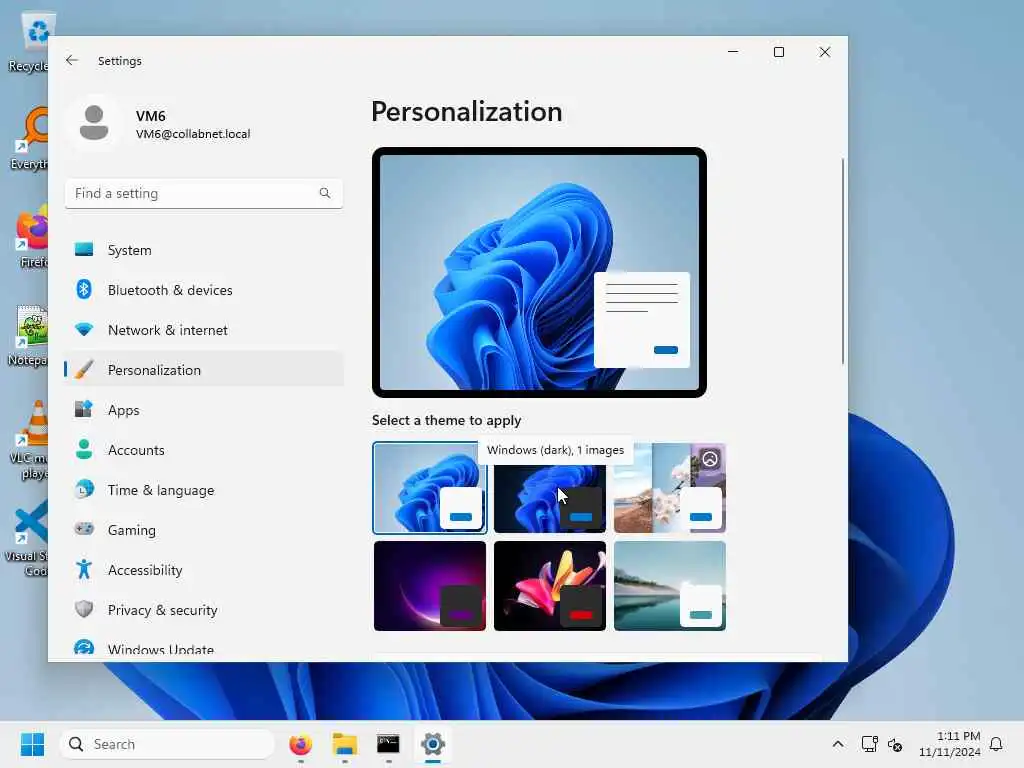Image resolution: width=1024 pixels, height=768 pixels.
Task: Open the System settings category
Action: pos(204,249)
